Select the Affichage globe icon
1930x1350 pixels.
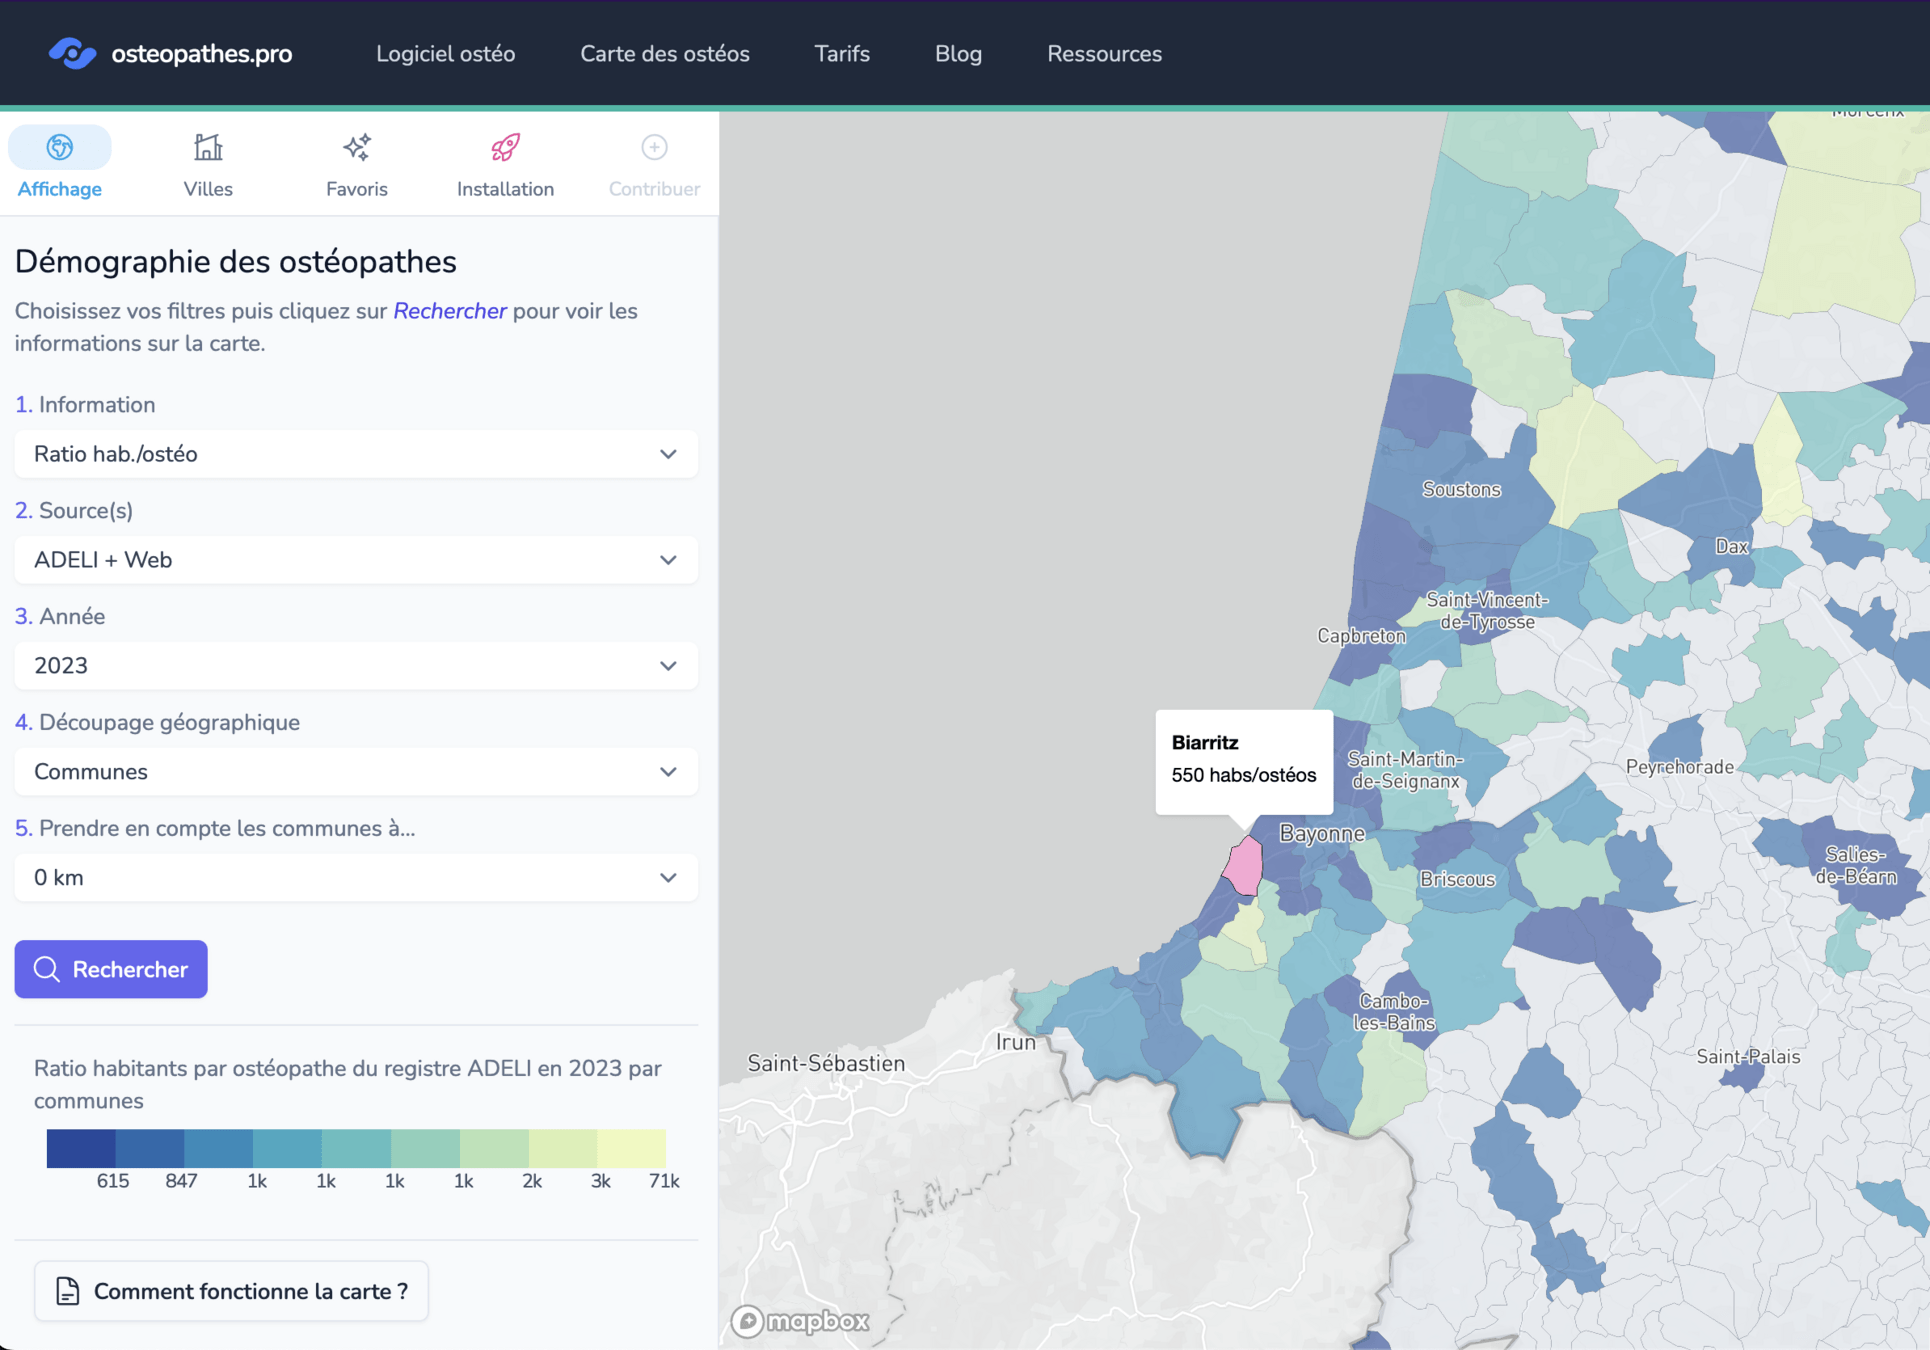(60, 148)
